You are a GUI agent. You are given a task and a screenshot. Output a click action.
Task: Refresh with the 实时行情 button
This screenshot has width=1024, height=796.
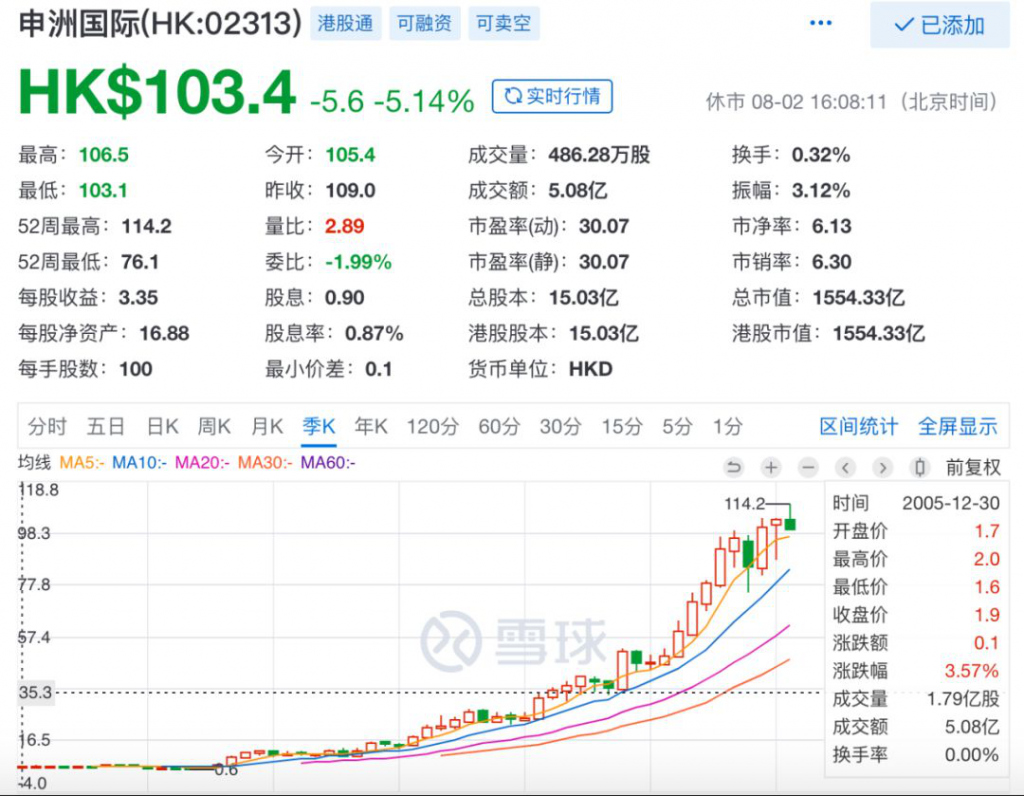(x=552, y=97)
